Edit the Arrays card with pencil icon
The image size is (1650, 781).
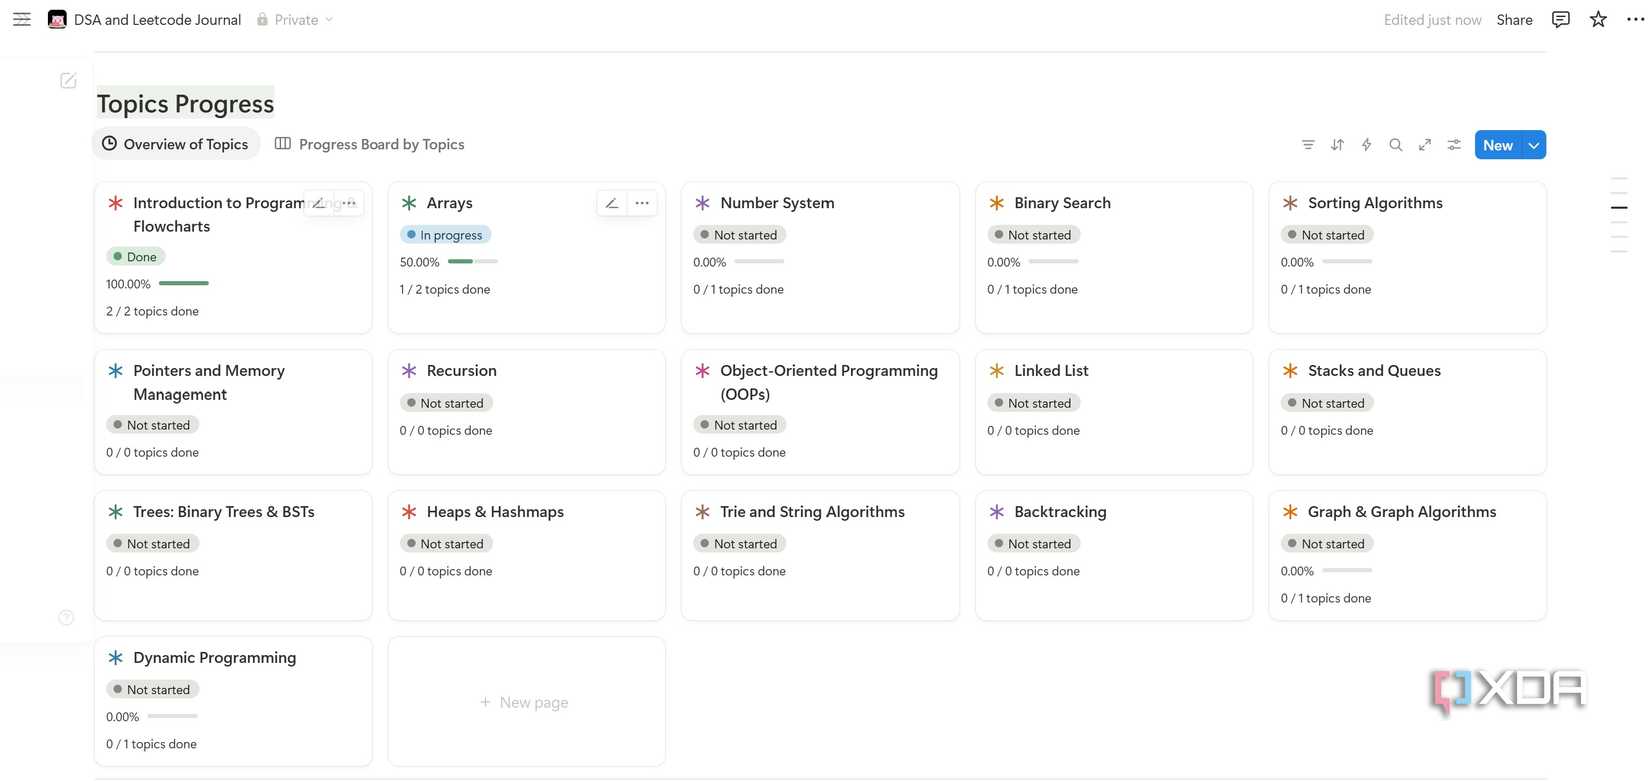pyautogui.click(x=612, y=203)
